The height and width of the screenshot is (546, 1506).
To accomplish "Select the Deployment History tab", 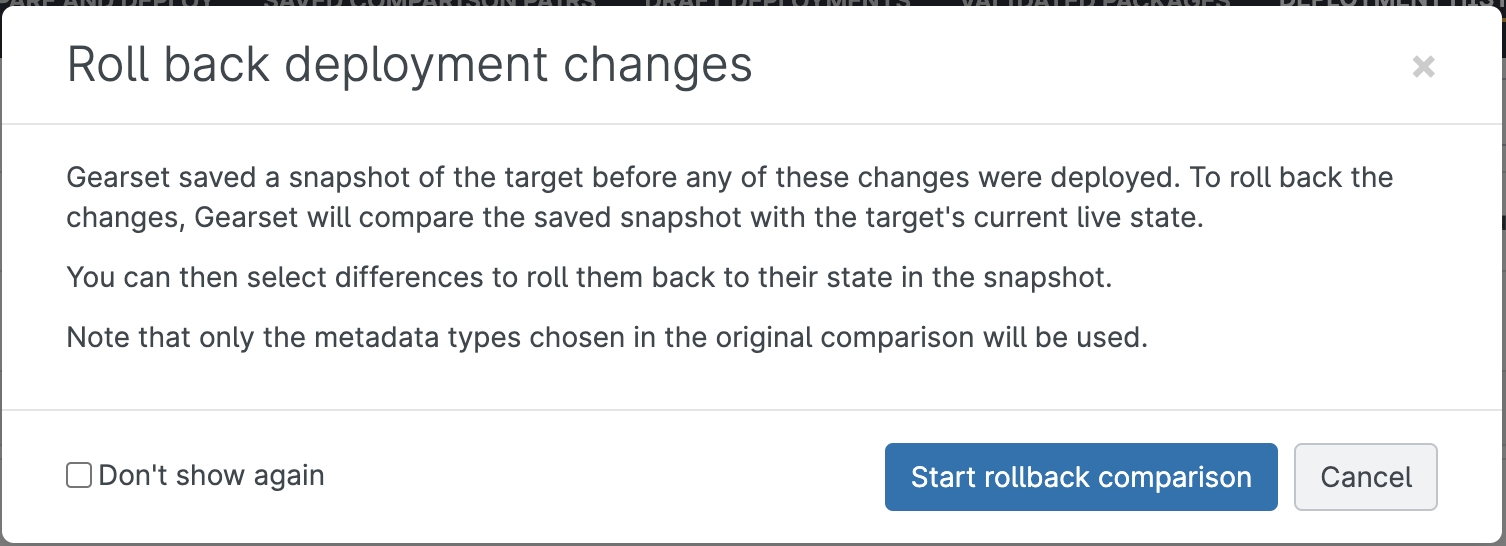I will coord(1390,3).
